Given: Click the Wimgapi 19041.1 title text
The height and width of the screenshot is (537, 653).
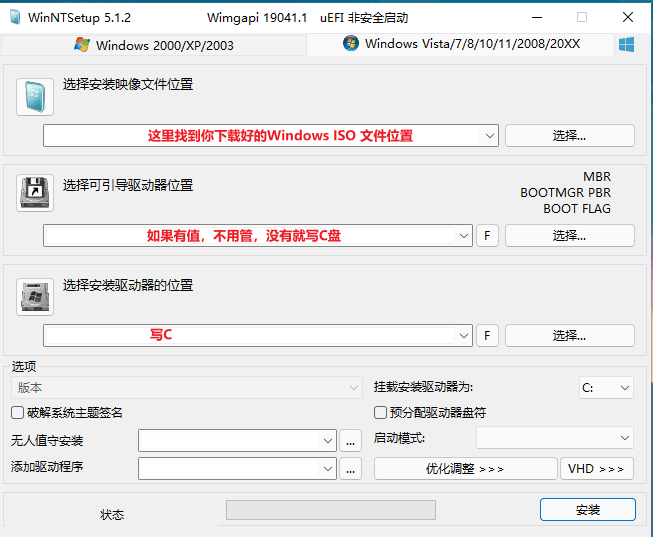Looking at the screenshot, I should 257,18.
